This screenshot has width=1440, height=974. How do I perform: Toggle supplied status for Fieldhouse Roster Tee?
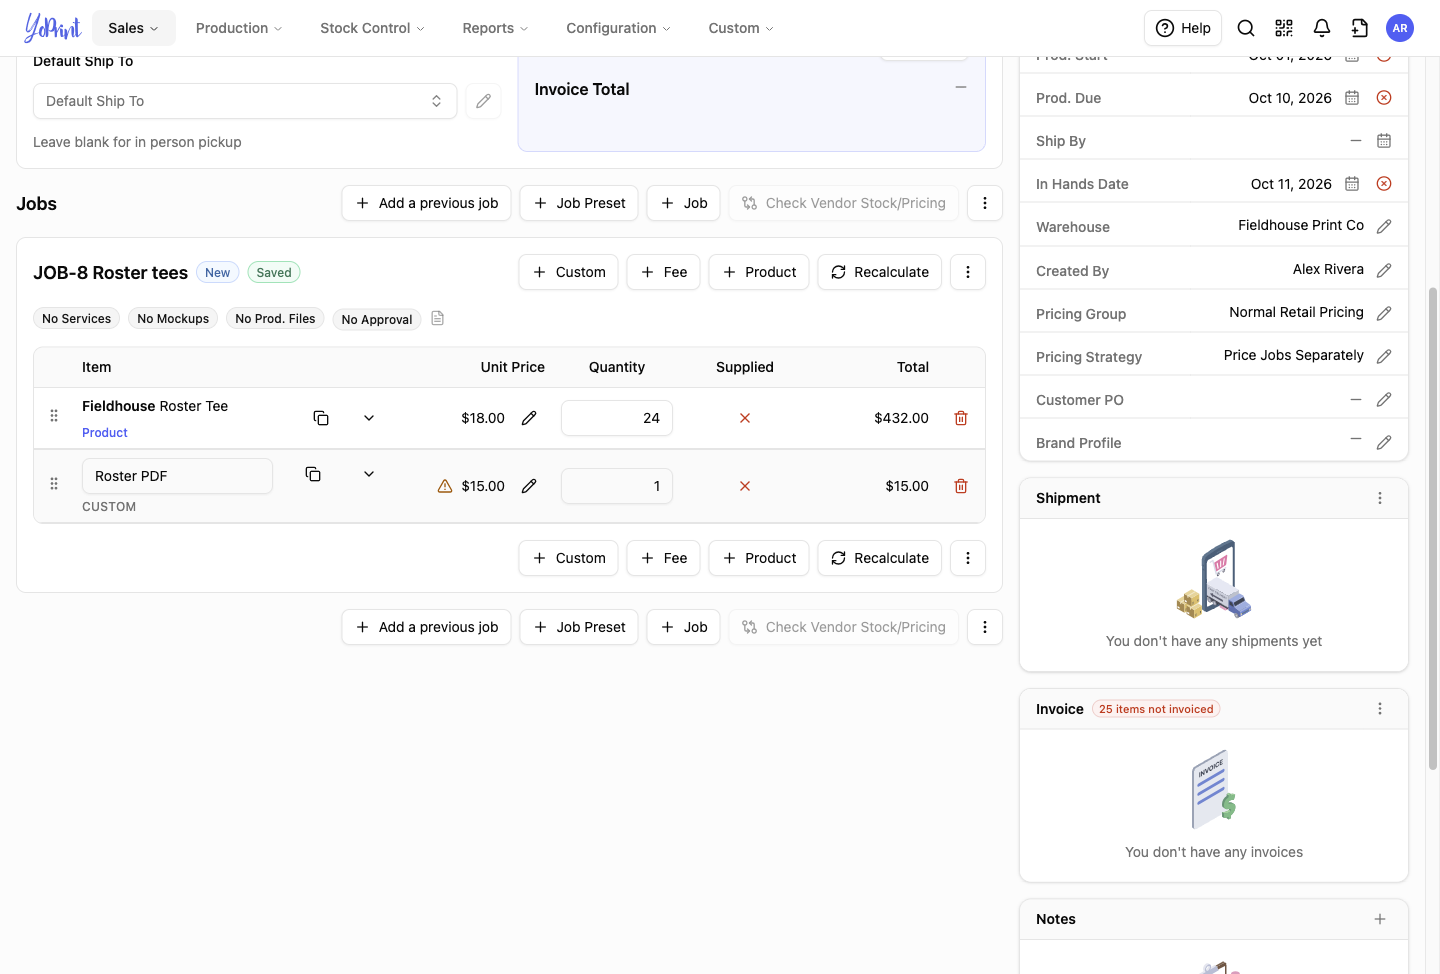[745, 418]
